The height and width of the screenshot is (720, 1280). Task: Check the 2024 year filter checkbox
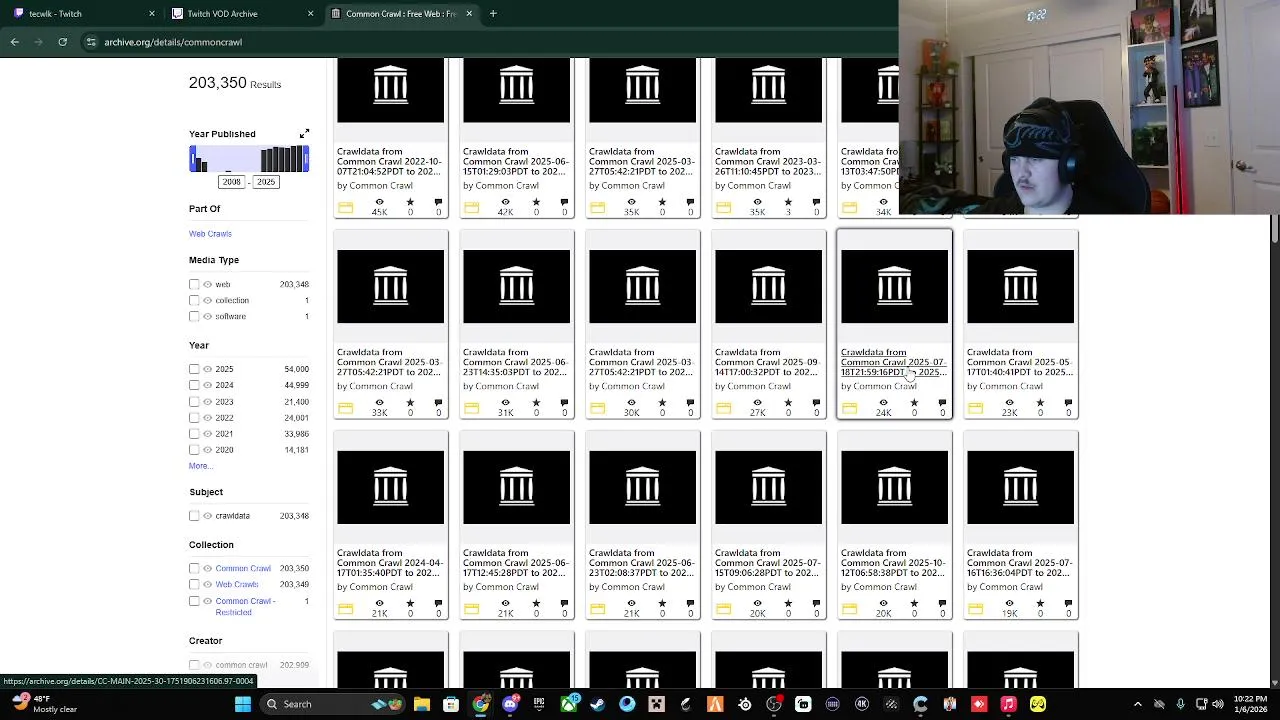(194, 385)
